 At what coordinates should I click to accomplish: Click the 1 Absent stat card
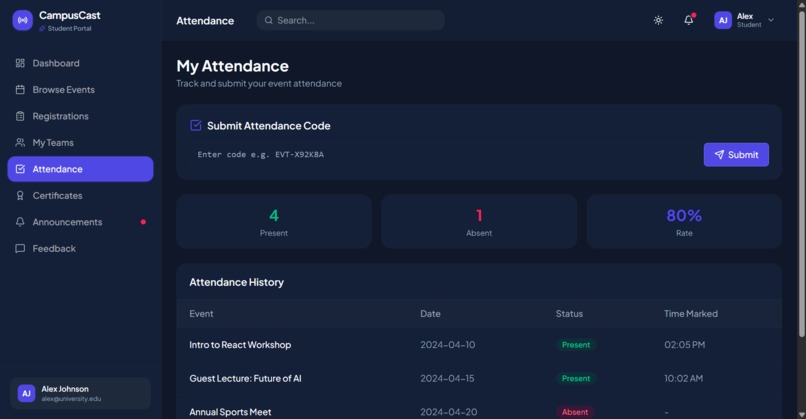[479, 222]
